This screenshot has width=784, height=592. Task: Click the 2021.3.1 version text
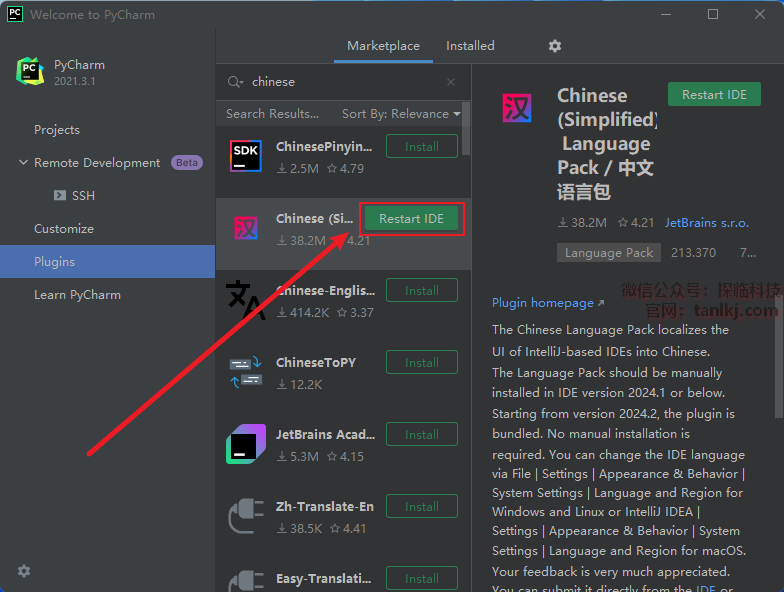[x=74, y=81]
